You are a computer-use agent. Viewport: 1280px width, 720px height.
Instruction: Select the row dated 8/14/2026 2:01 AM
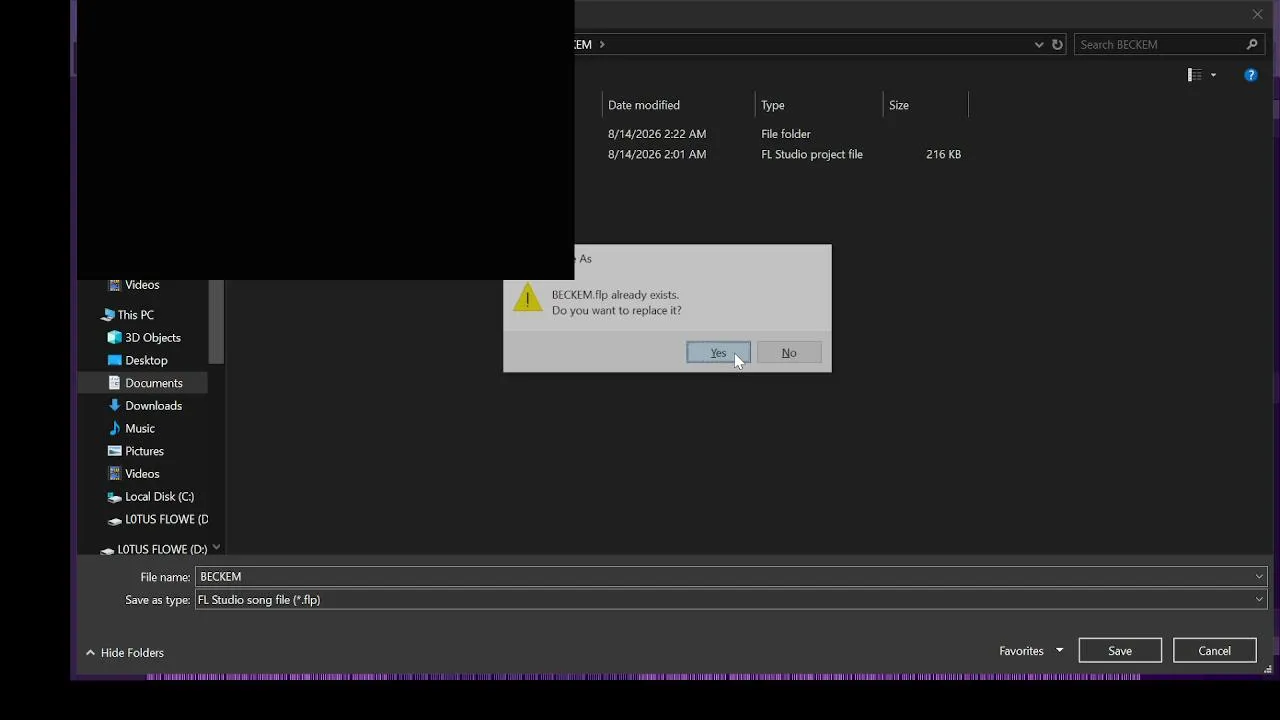pos(657,155)
